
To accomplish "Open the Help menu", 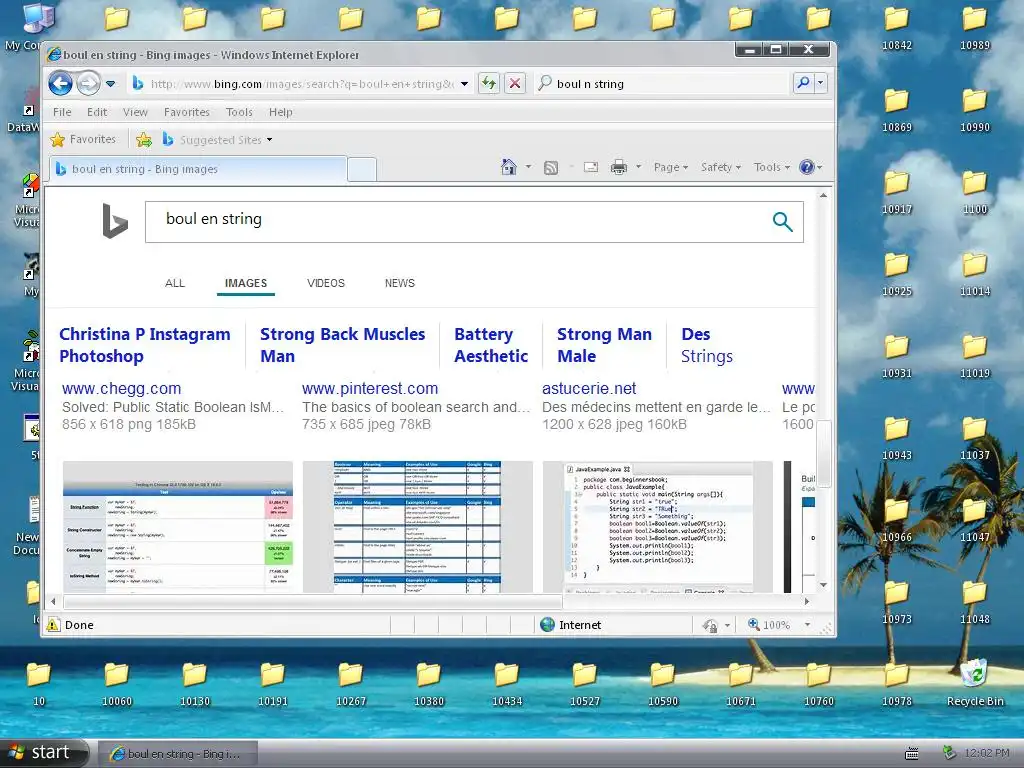I will 281,112.
